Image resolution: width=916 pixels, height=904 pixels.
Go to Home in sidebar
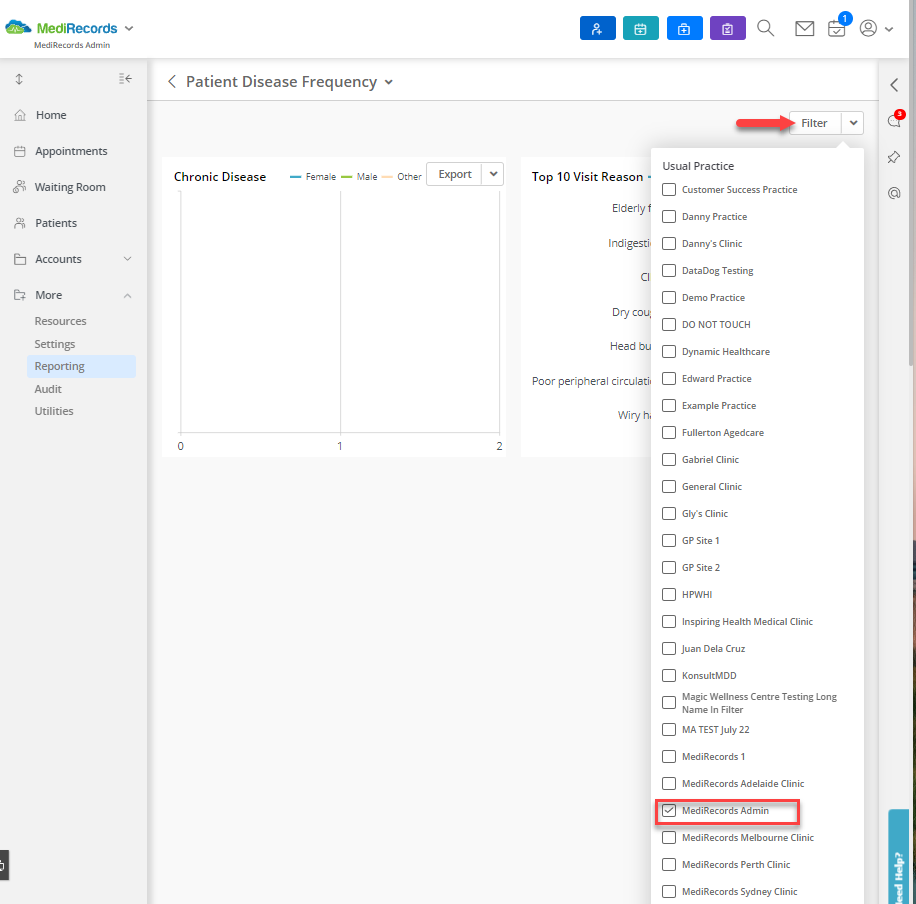[51, 115]
